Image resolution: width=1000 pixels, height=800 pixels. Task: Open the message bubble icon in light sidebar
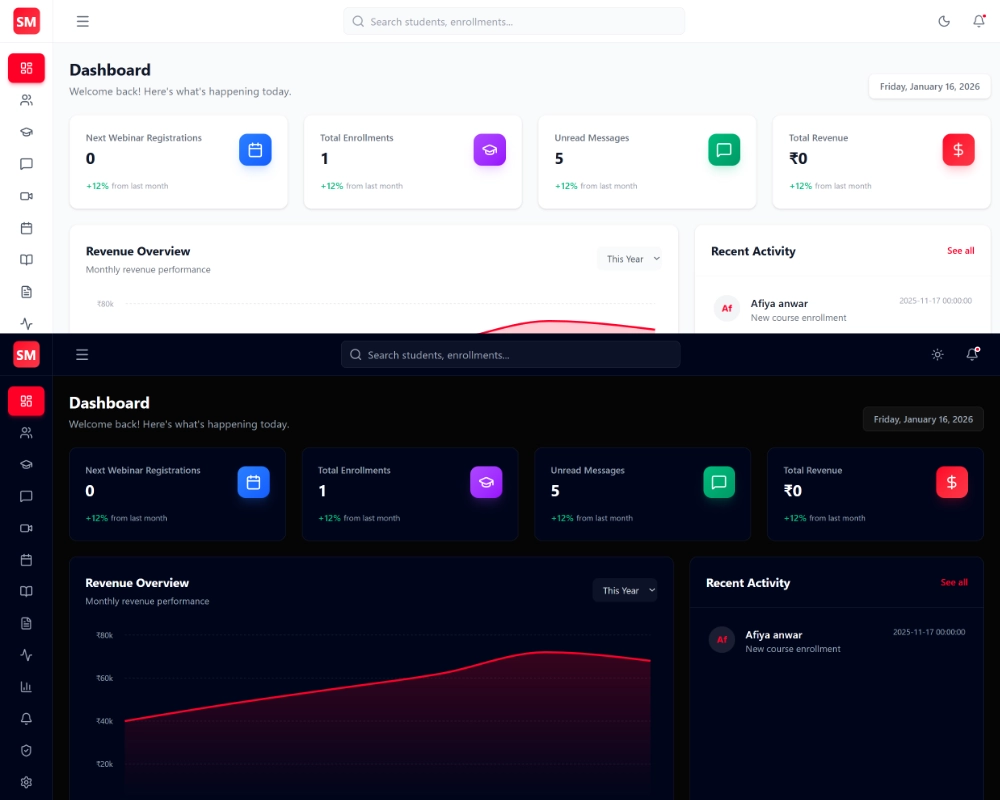[26, 164]
